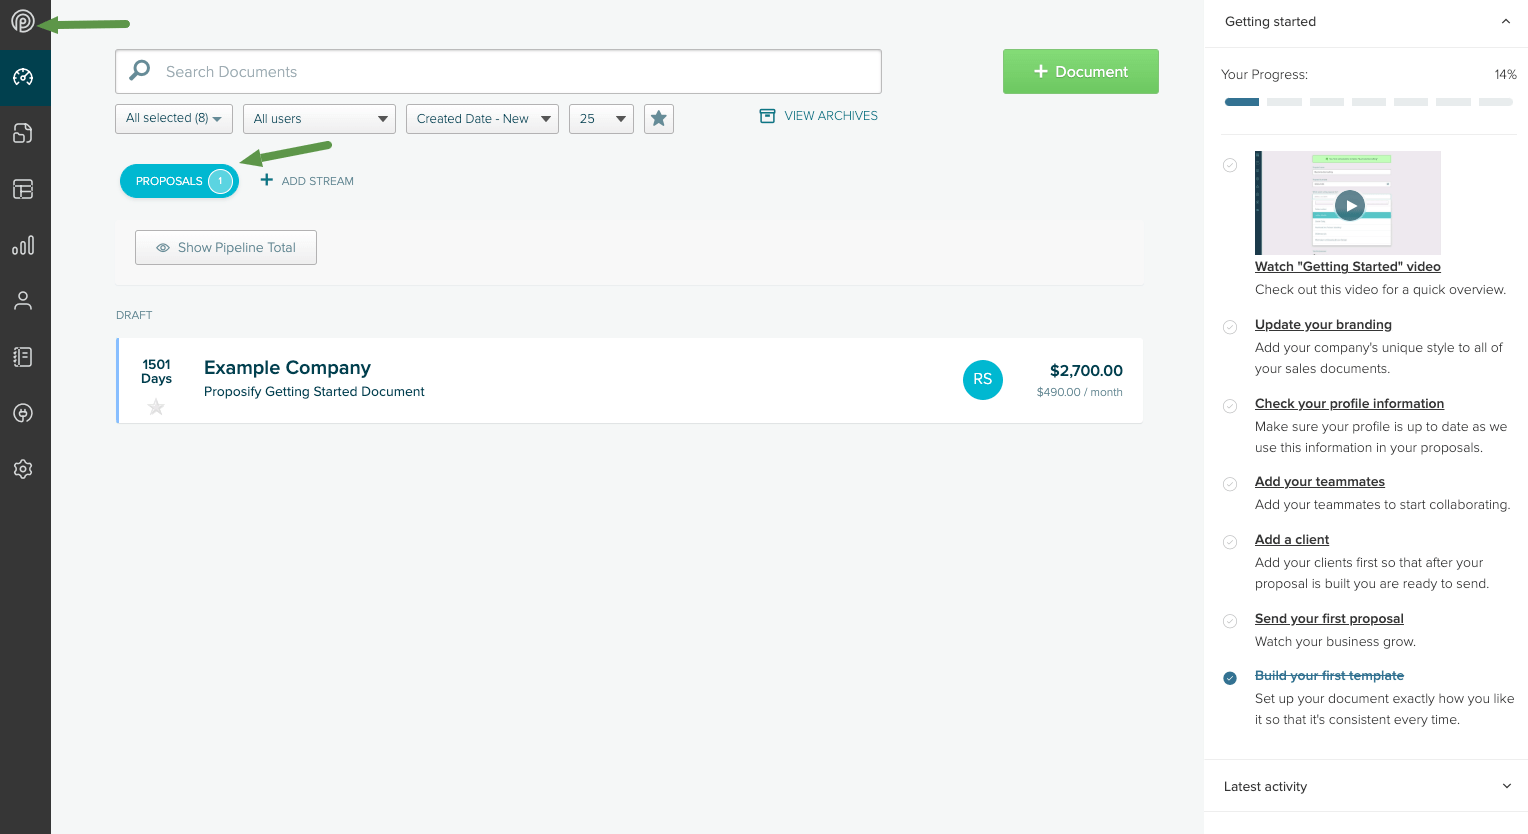Click the Getting Started video thumbnail

click(x=1348, y=203)
